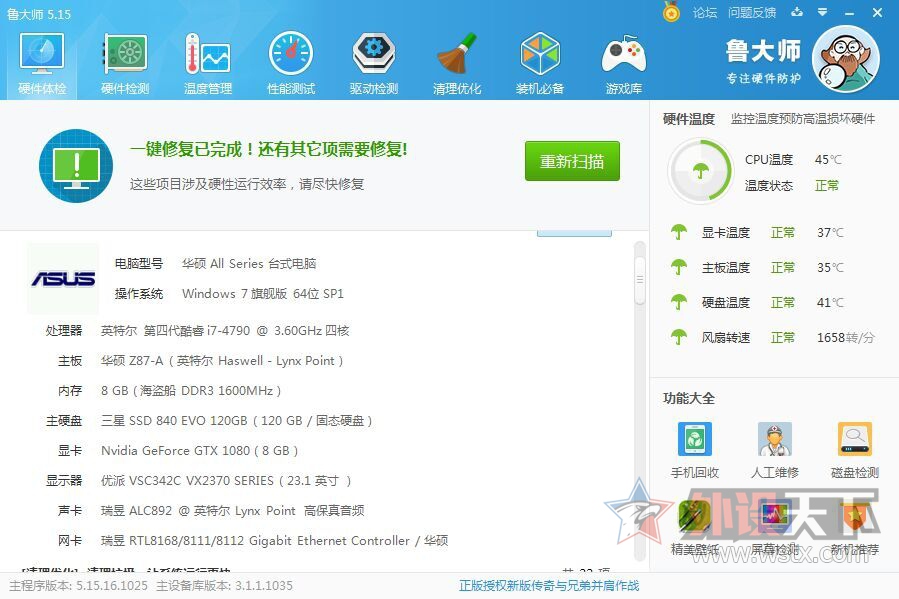Click the 主板温度 umbrella icon
Screen dimensions: 899x599
(x=679, y=267)
